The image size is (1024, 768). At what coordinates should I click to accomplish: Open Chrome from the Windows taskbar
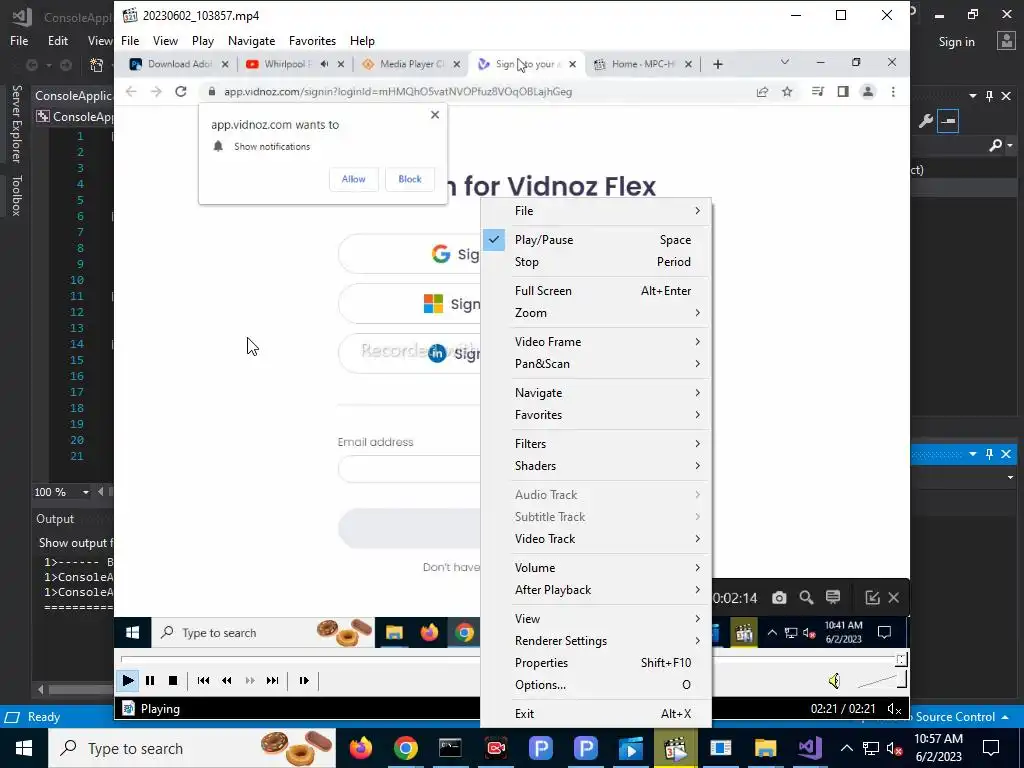click(406, 748)
